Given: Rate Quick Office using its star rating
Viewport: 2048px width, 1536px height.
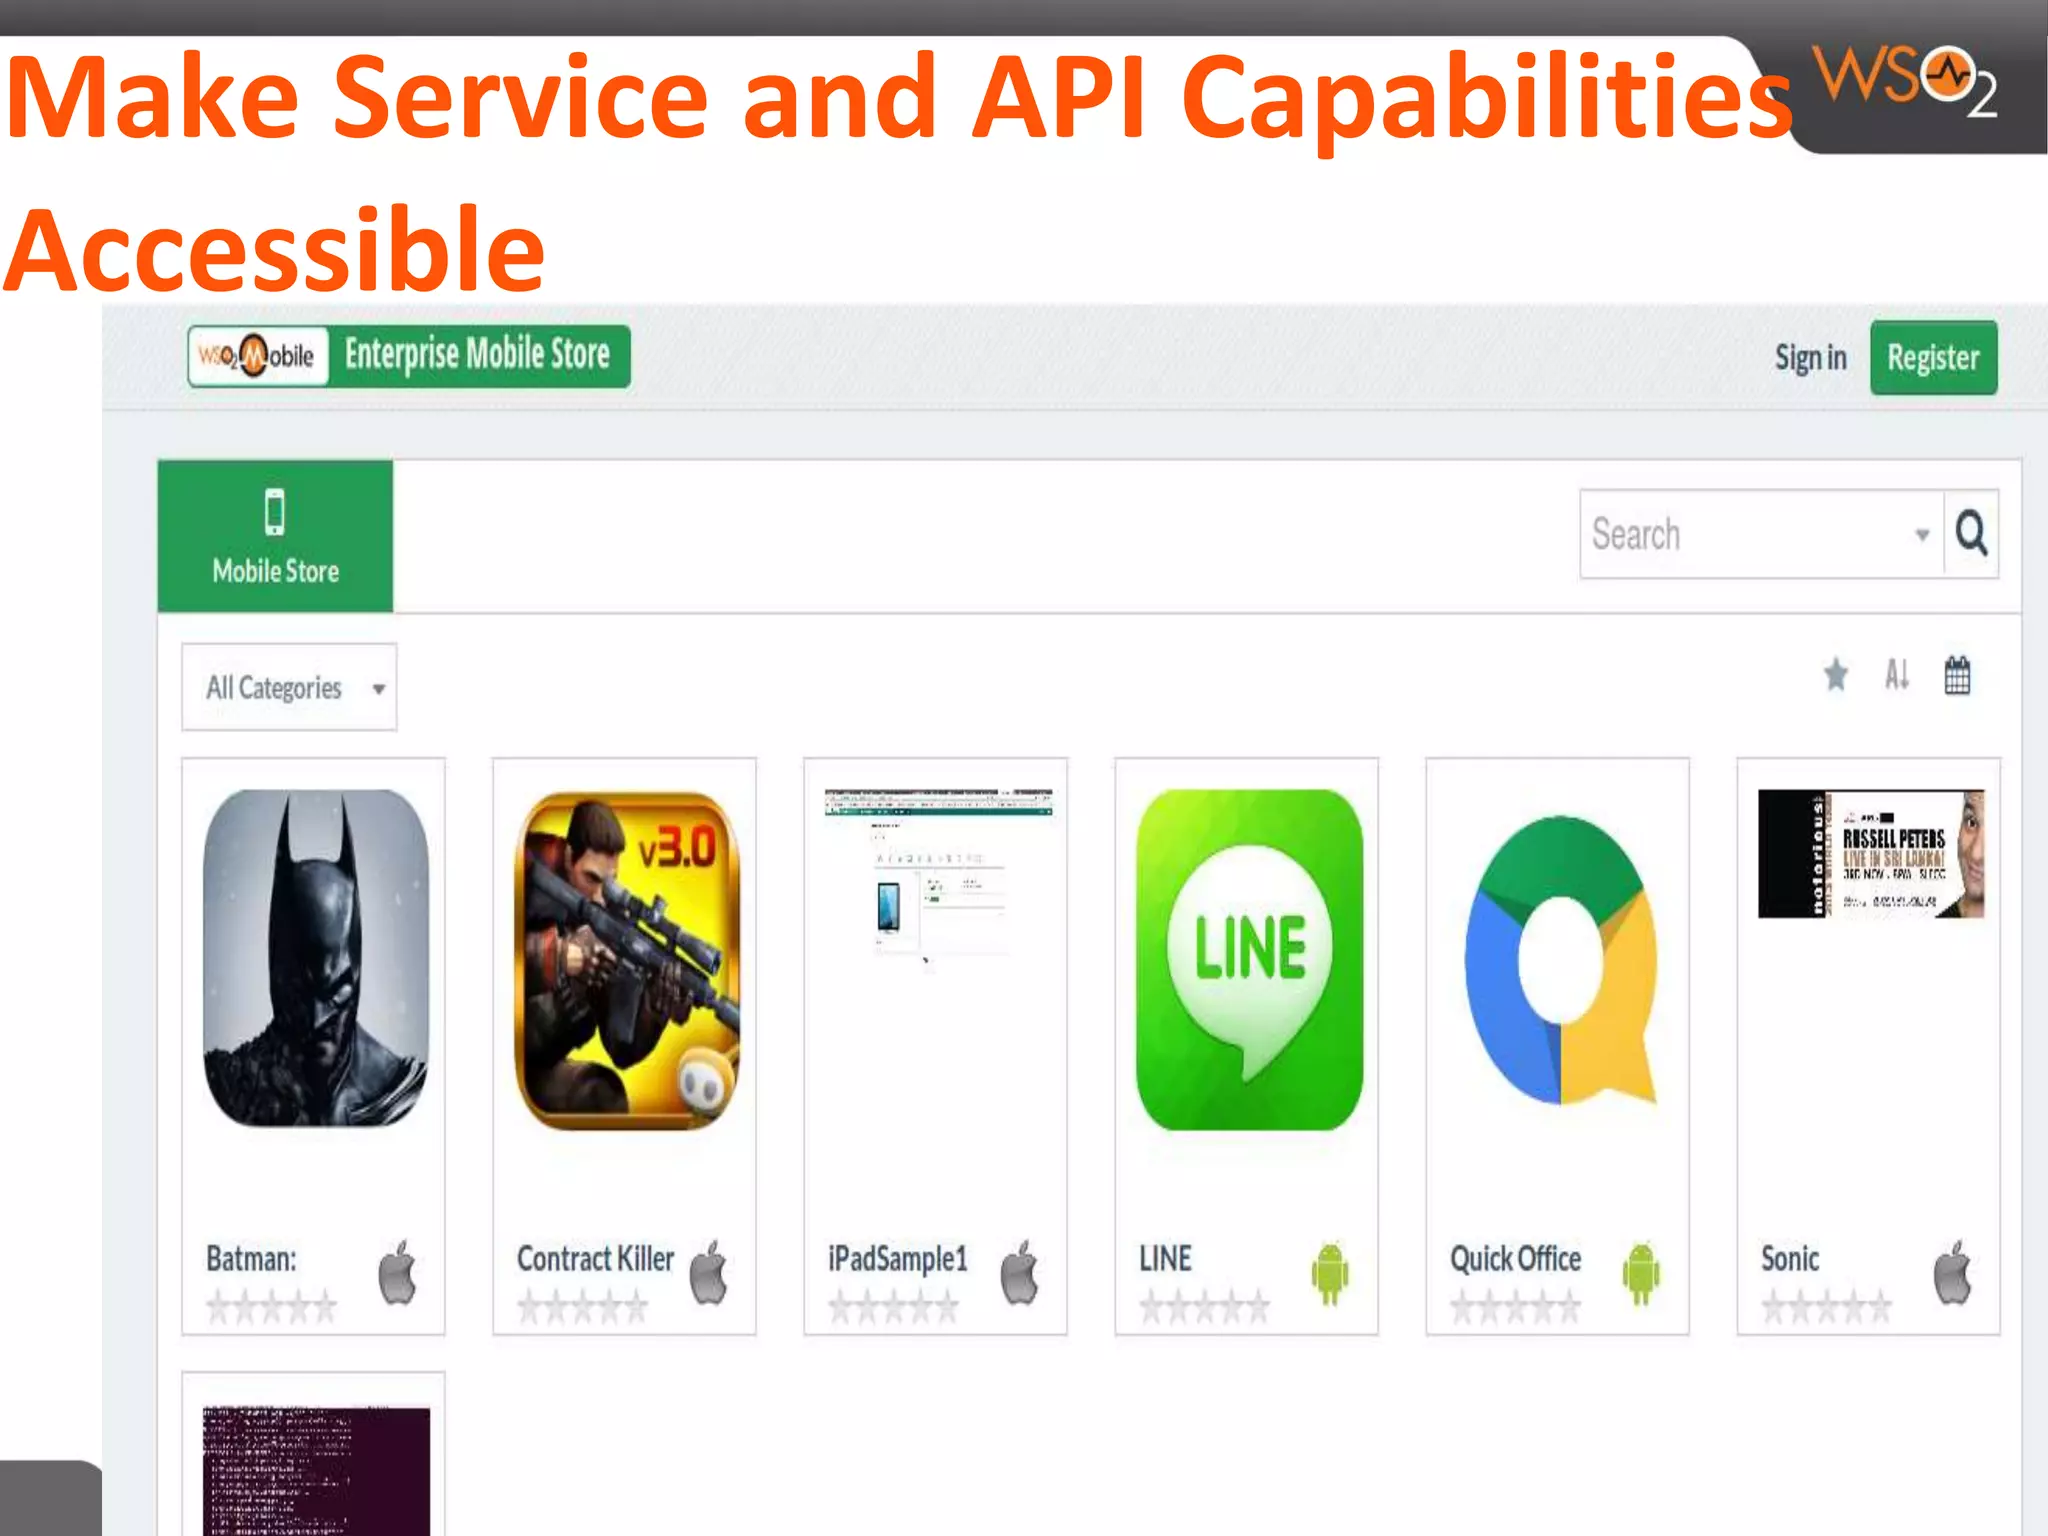Looking at the screenshot, I should click(1516, 1307).
